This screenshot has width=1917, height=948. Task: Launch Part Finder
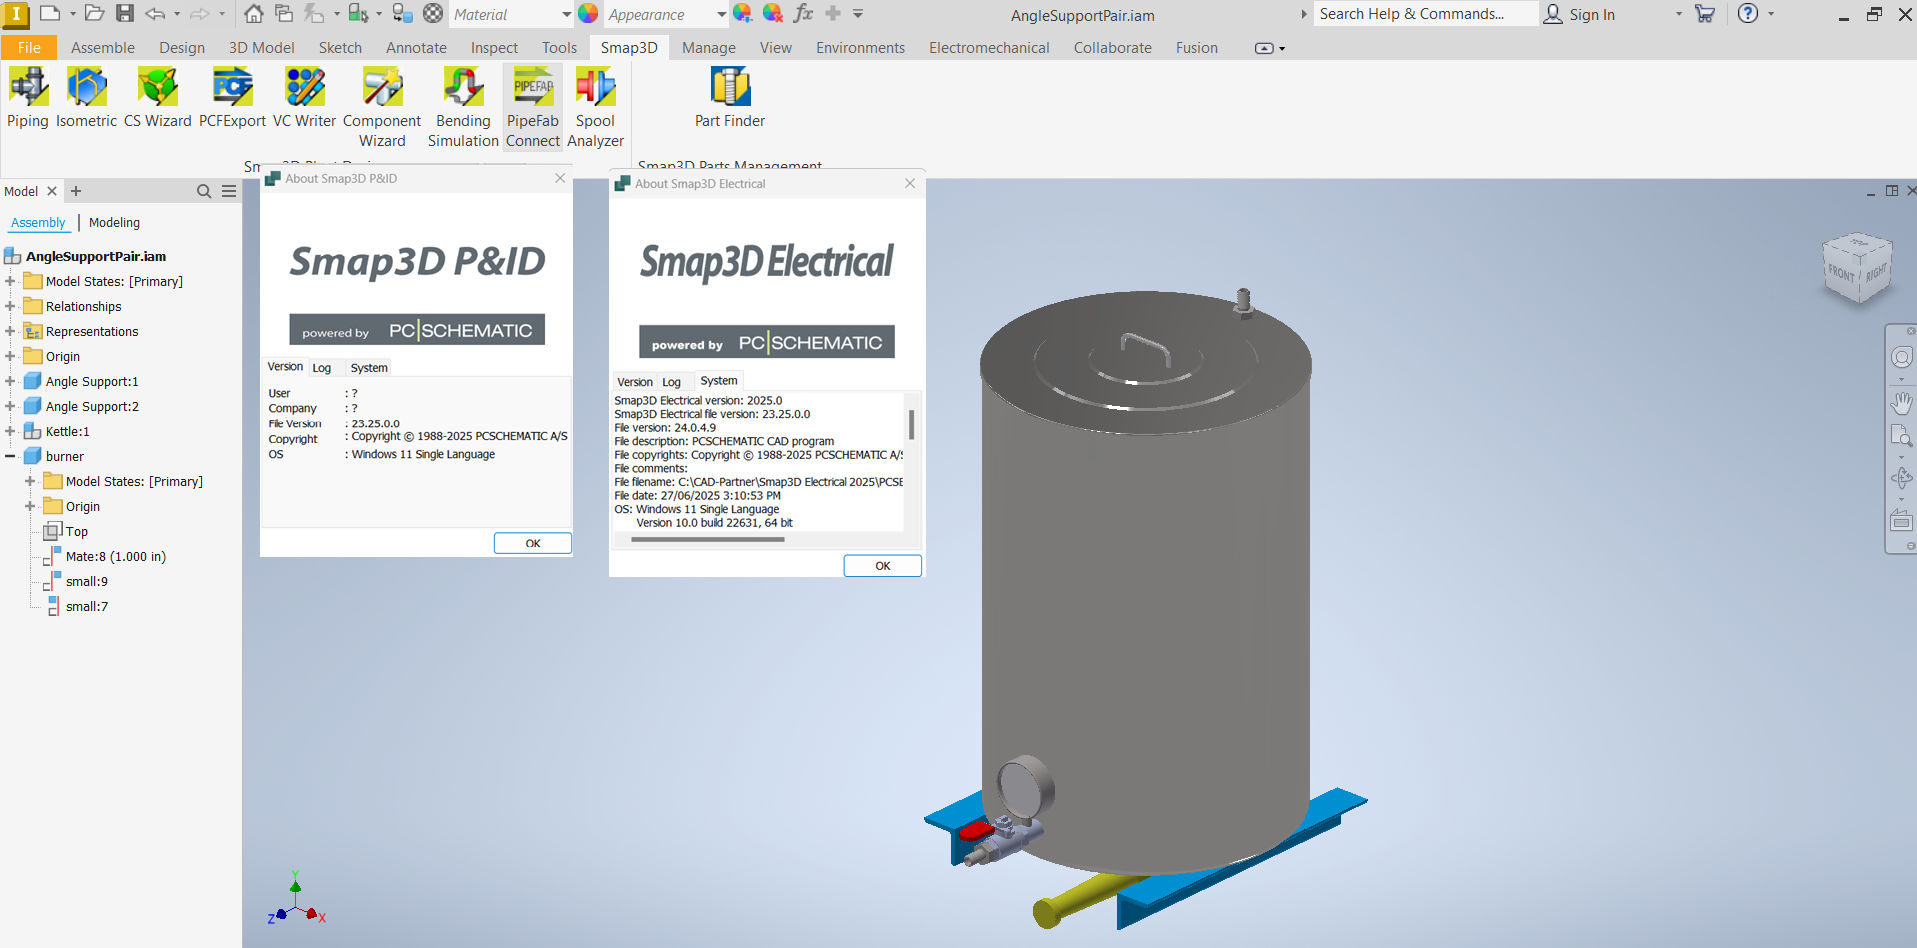[x=729, y=98]
